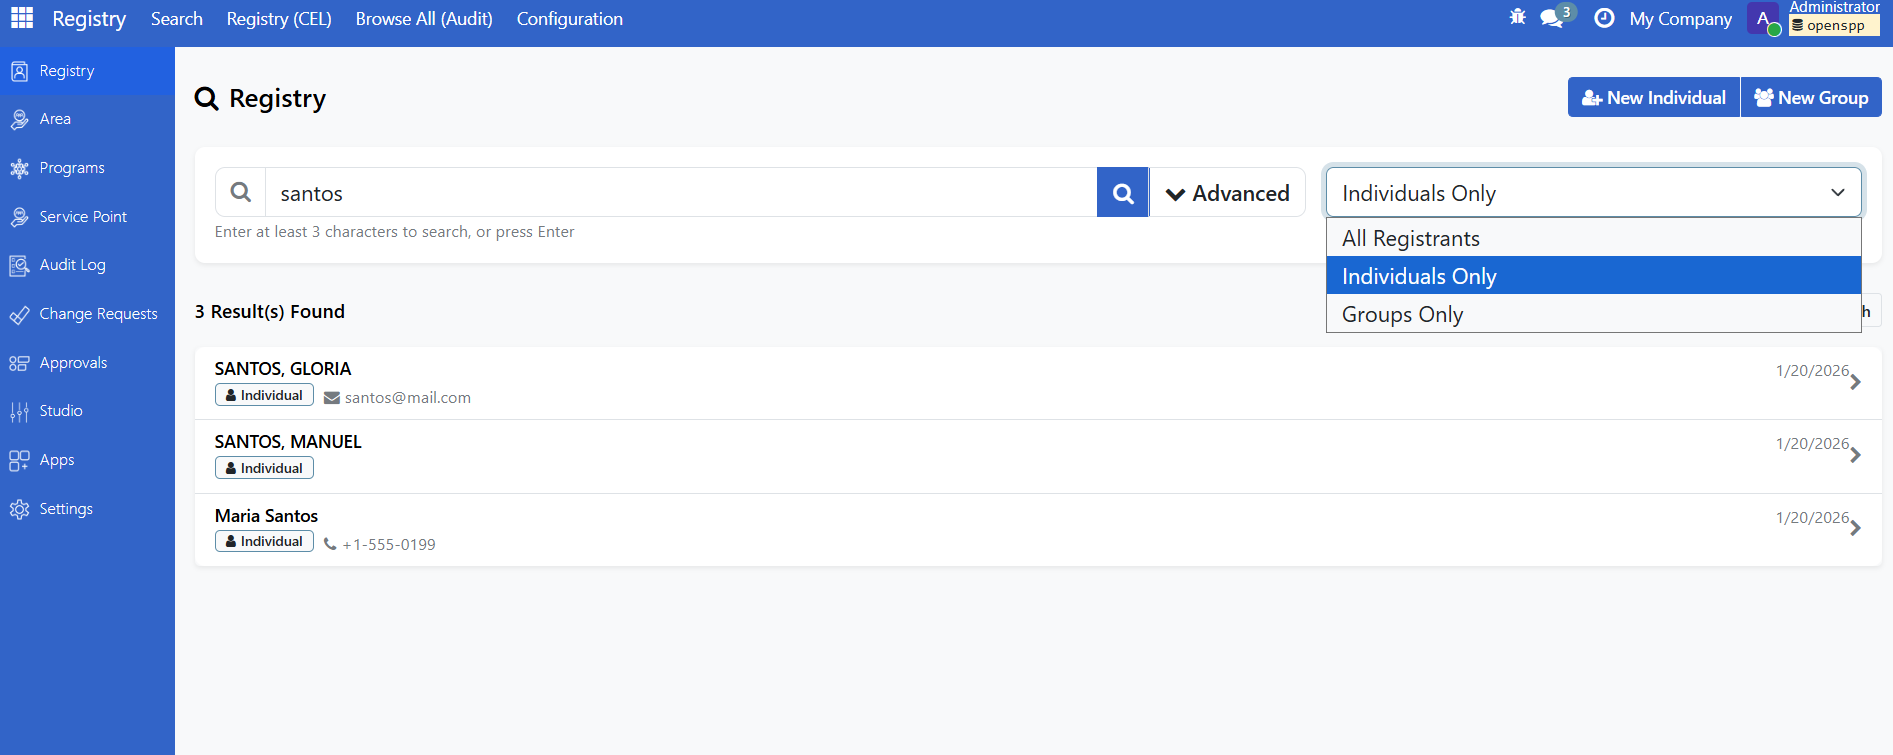The height and width of the screenshot is (755, 1893).
Task: Open the SANTOS, GLORIA row chevron
Action: [1855, 382]
